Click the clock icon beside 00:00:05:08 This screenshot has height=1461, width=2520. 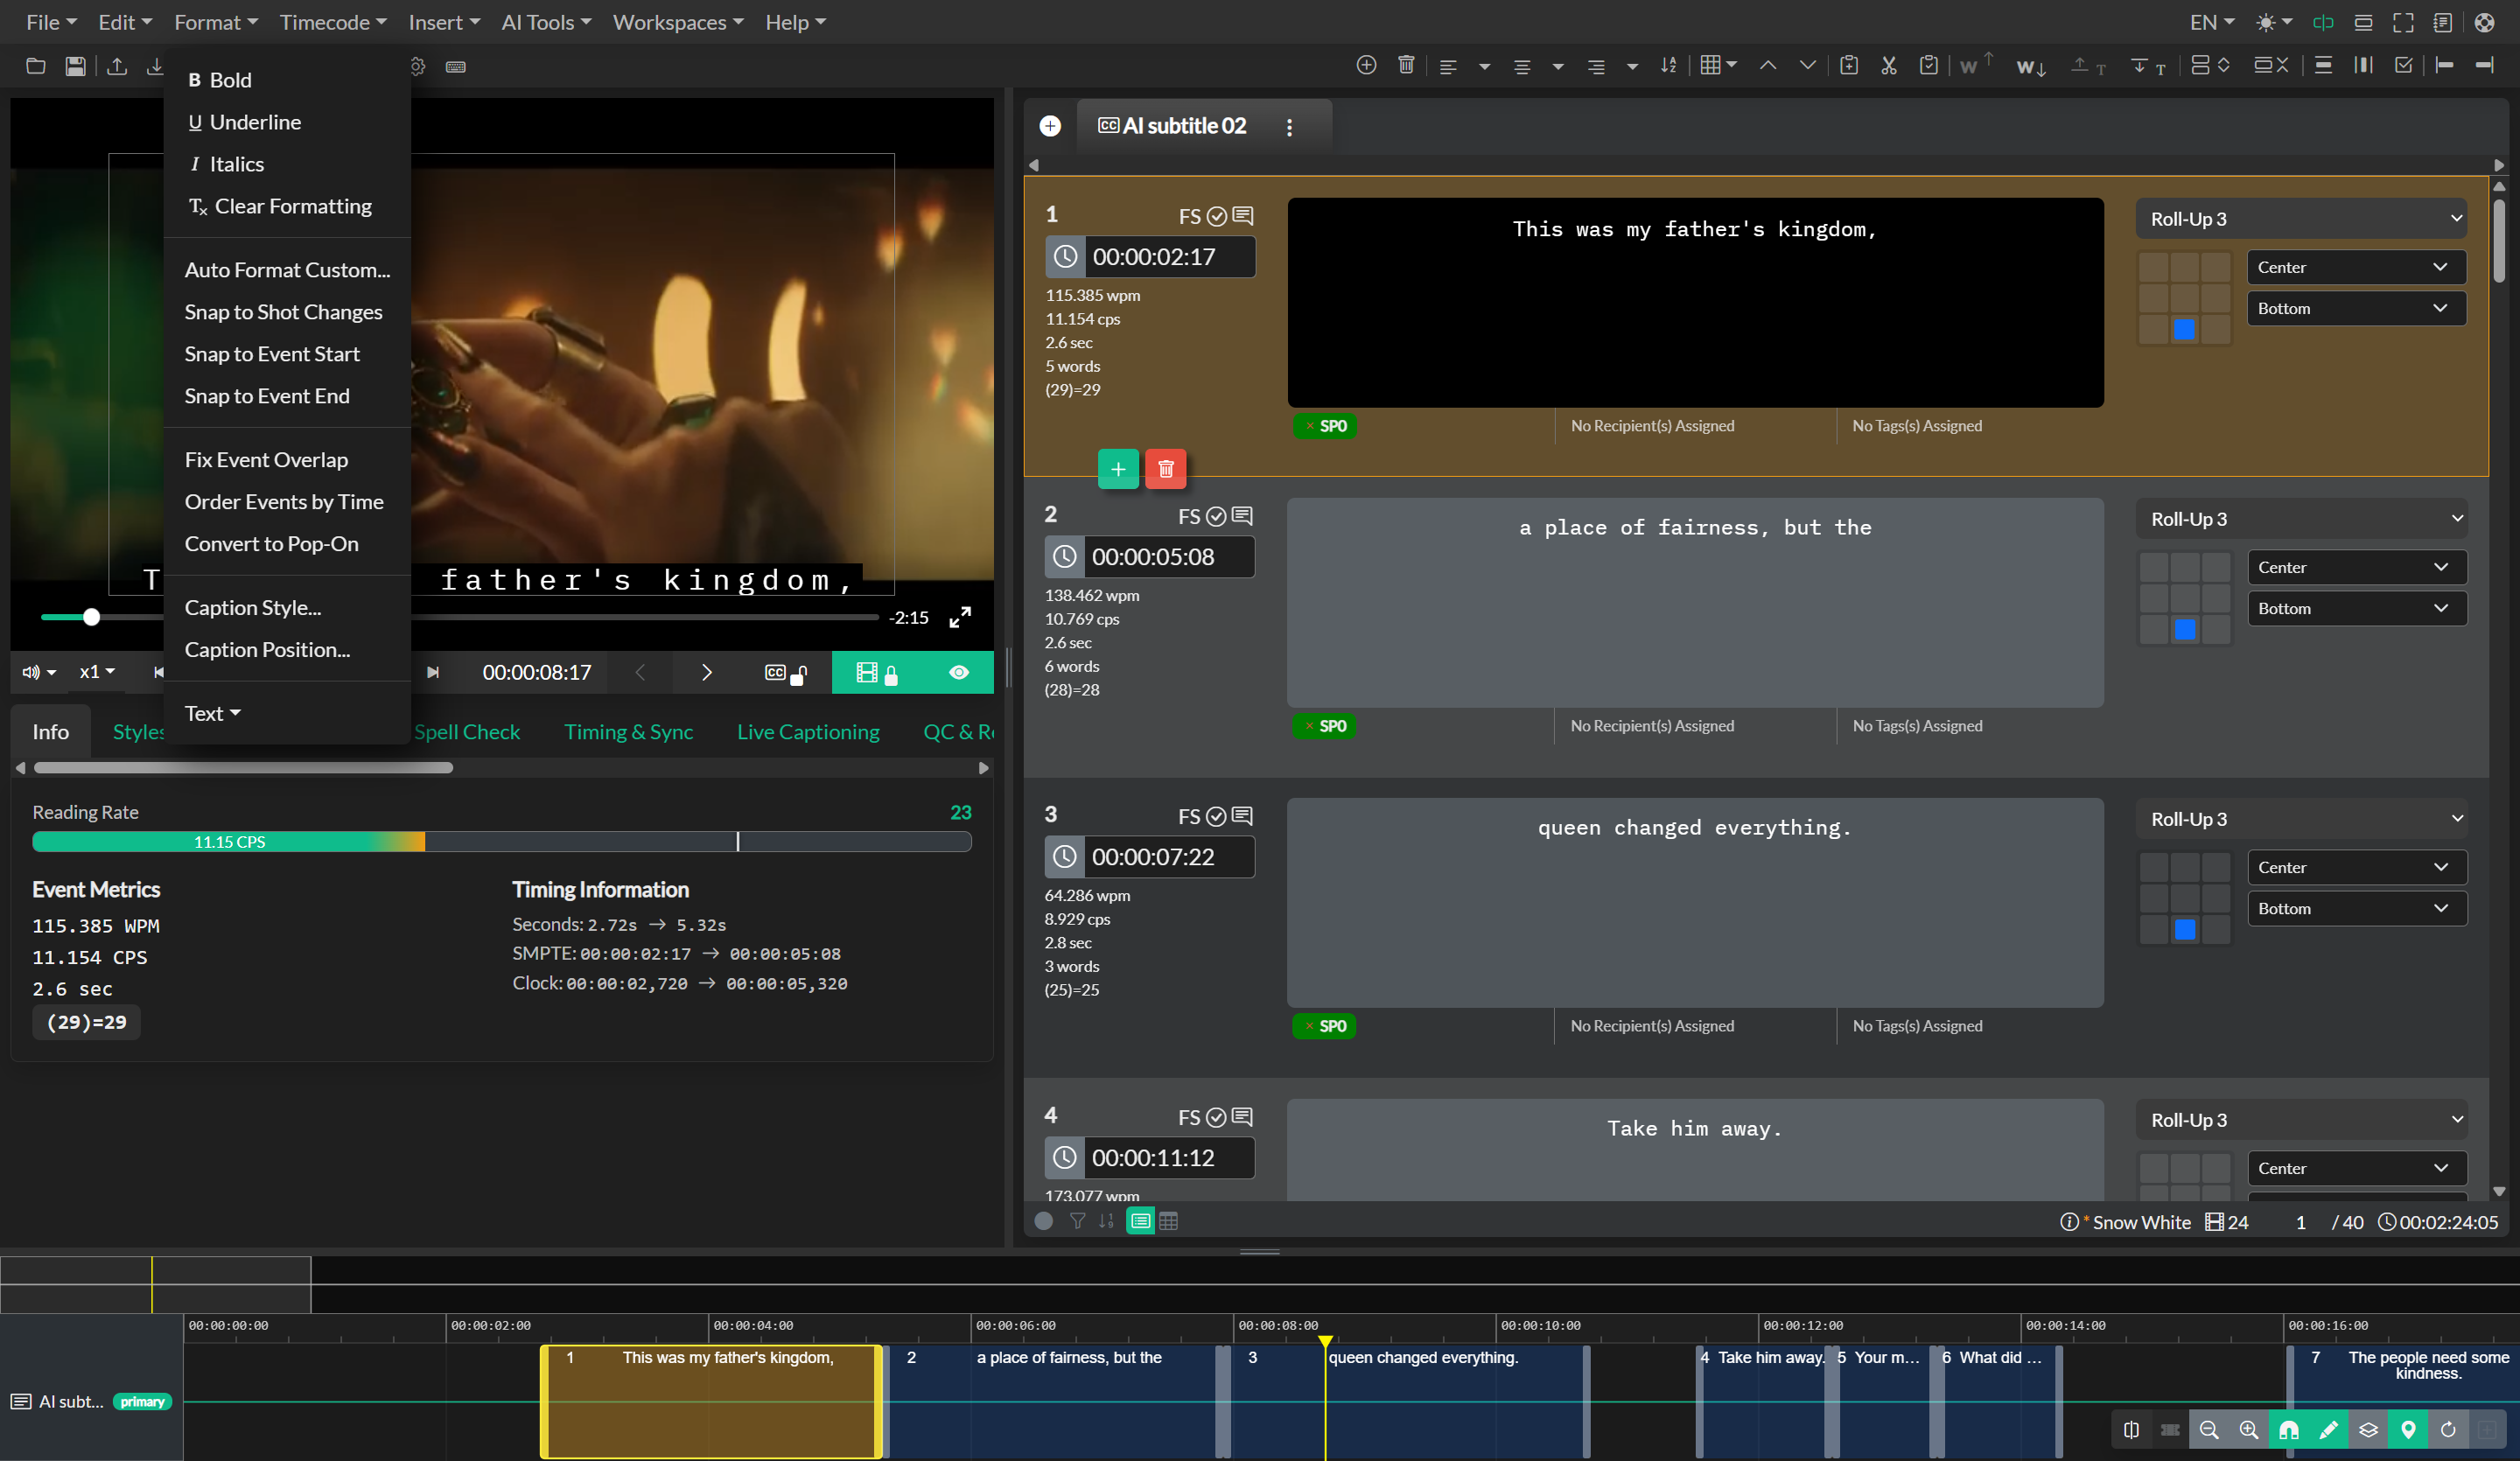[1065, 557]
